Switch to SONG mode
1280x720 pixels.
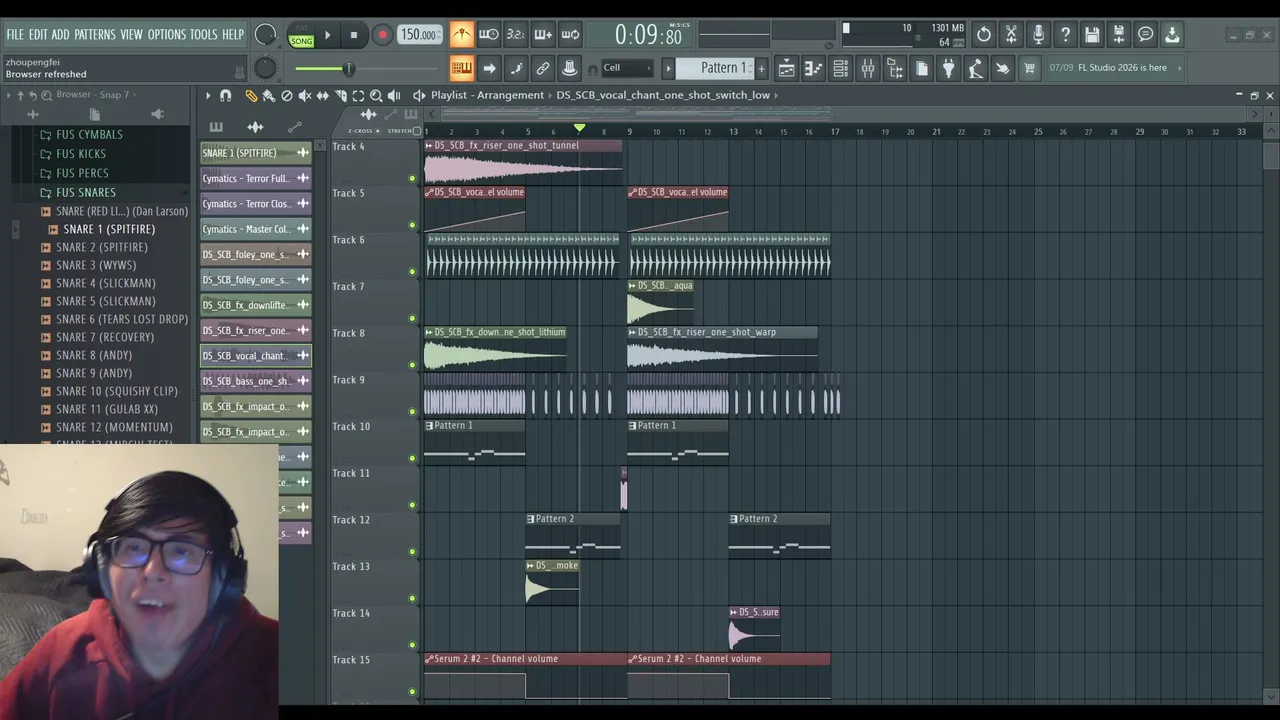tap(301, 41)
